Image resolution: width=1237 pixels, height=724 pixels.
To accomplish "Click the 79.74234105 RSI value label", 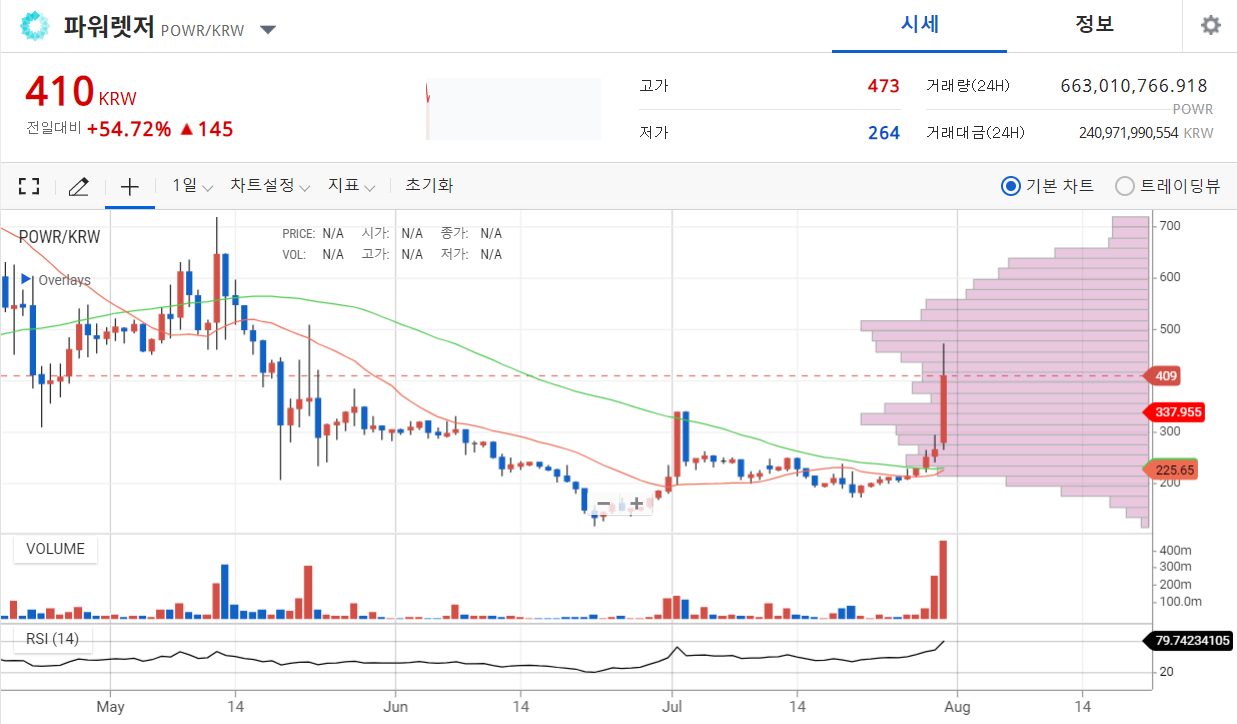I will point(1188,641).
